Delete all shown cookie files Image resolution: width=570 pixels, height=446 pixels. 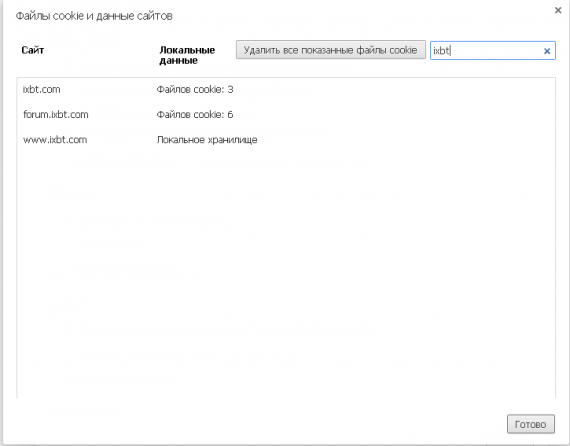[x=330, y=50]
